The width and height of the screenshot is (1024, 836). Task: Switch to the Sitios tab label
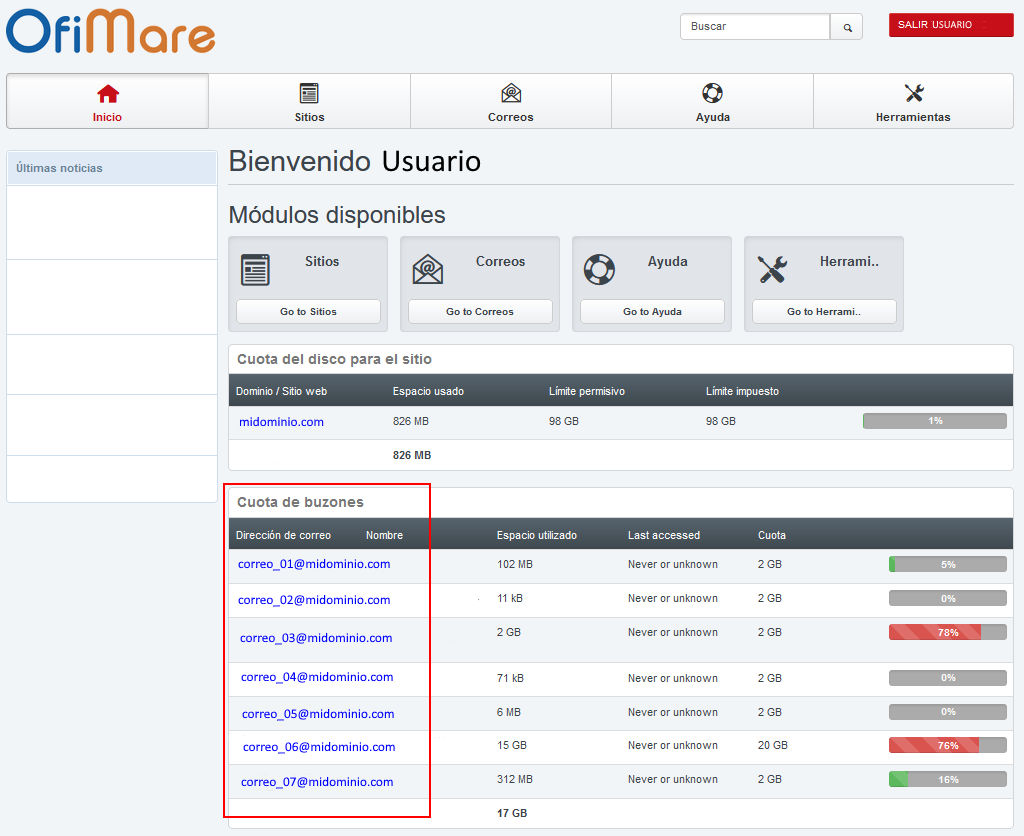310,118
